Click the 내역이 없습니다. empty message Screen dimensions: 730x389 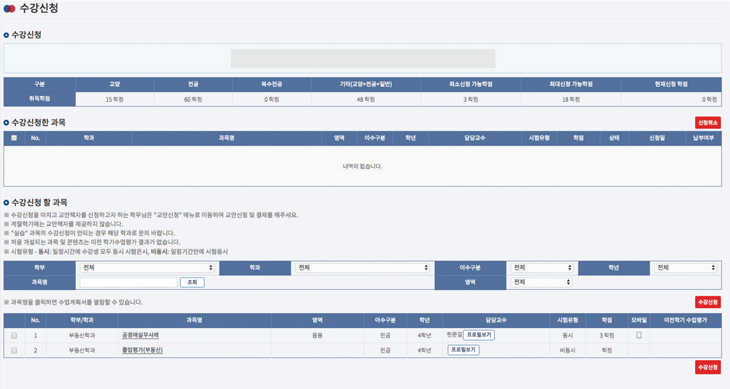(x=362, y=167)
